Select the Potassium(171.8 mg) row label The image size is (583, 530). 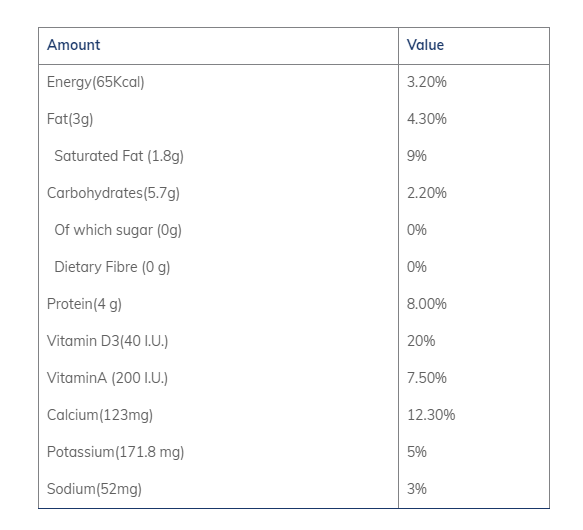click(116, 452)
